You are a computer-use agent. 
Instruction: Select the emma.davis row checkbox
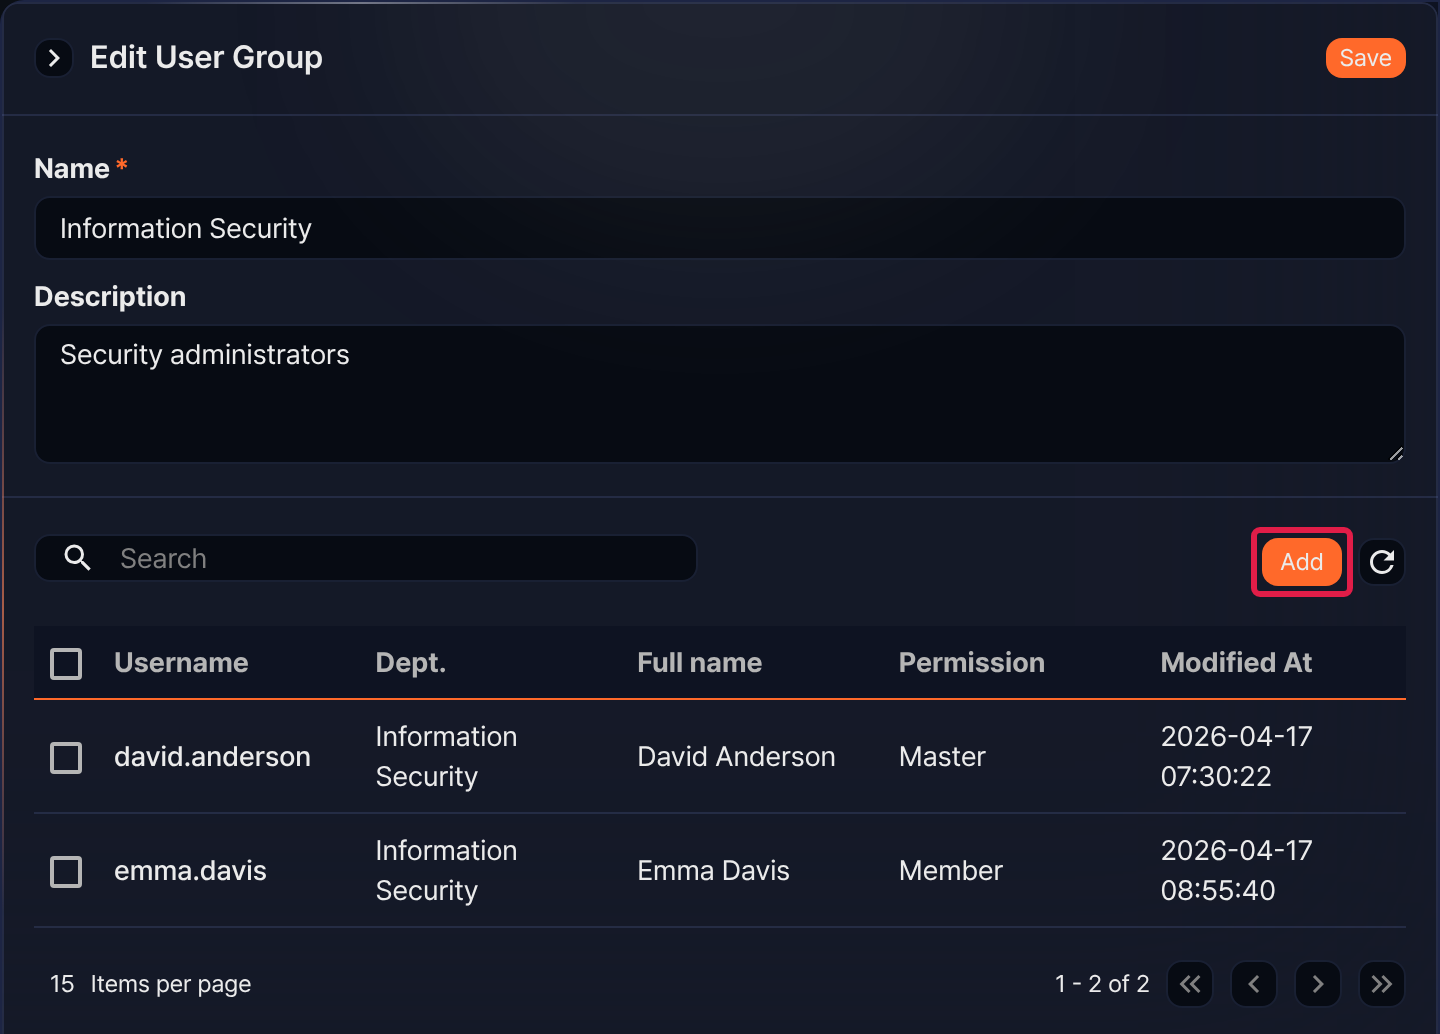(66, 871)
